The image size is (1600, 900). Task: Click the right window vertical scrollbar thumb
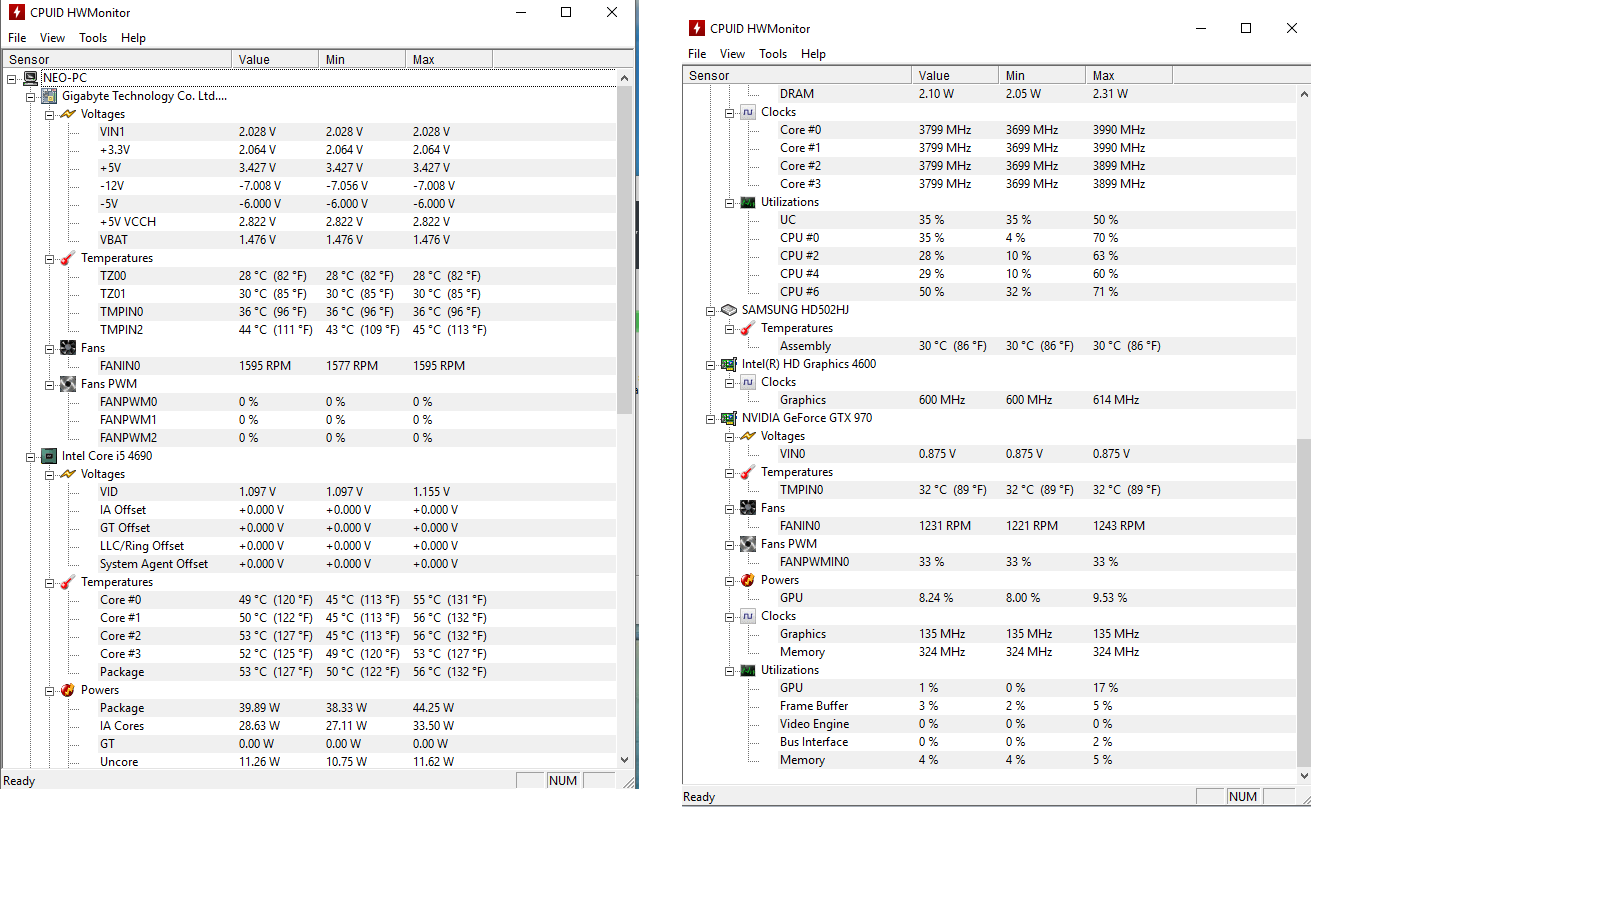(x=1304, y=601)
